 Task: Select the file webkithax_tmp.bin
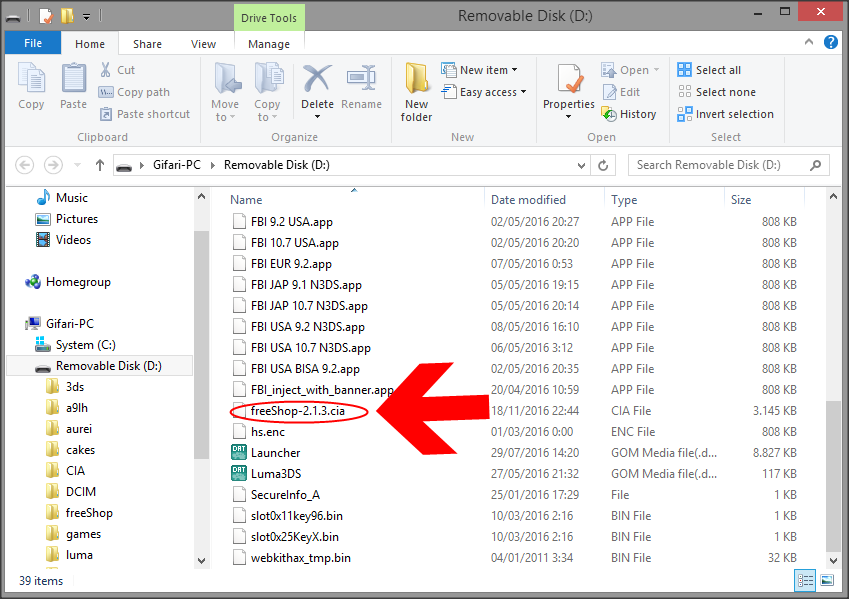point(292,558)
